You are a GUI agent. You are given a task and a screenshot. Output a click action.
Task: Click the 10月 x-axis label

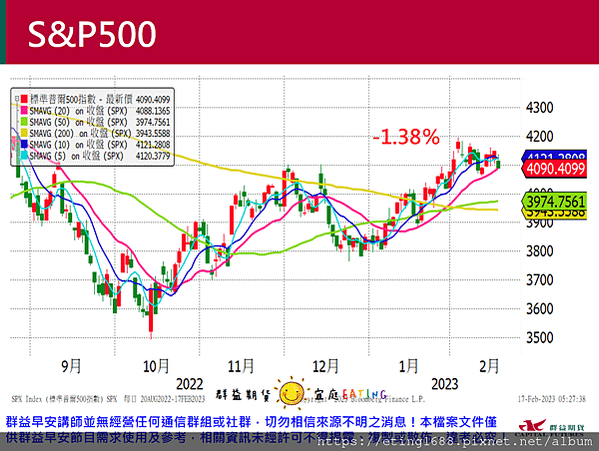(x=156, y=366)
